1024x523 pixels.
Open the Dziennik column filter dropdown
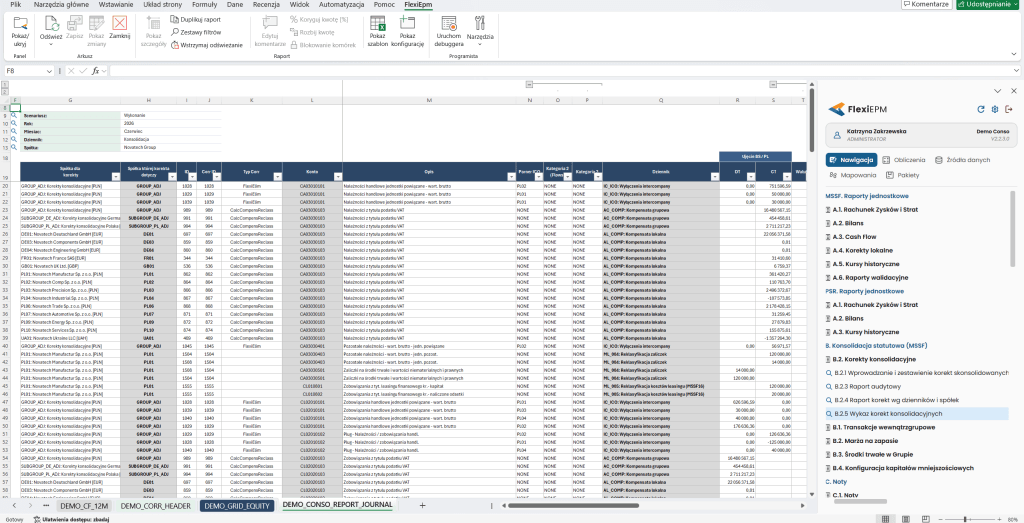714,177
